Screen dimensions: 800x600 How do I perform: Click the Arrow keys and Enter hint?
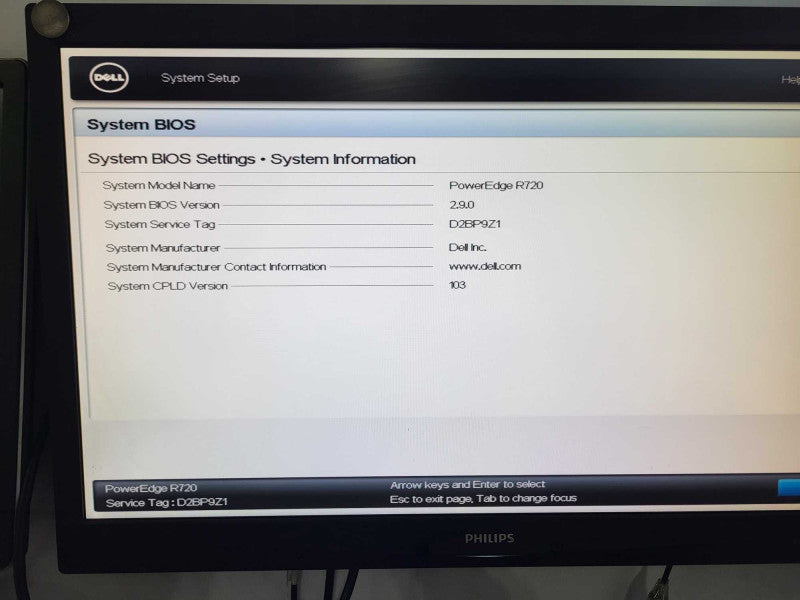(x=467, y=484)
